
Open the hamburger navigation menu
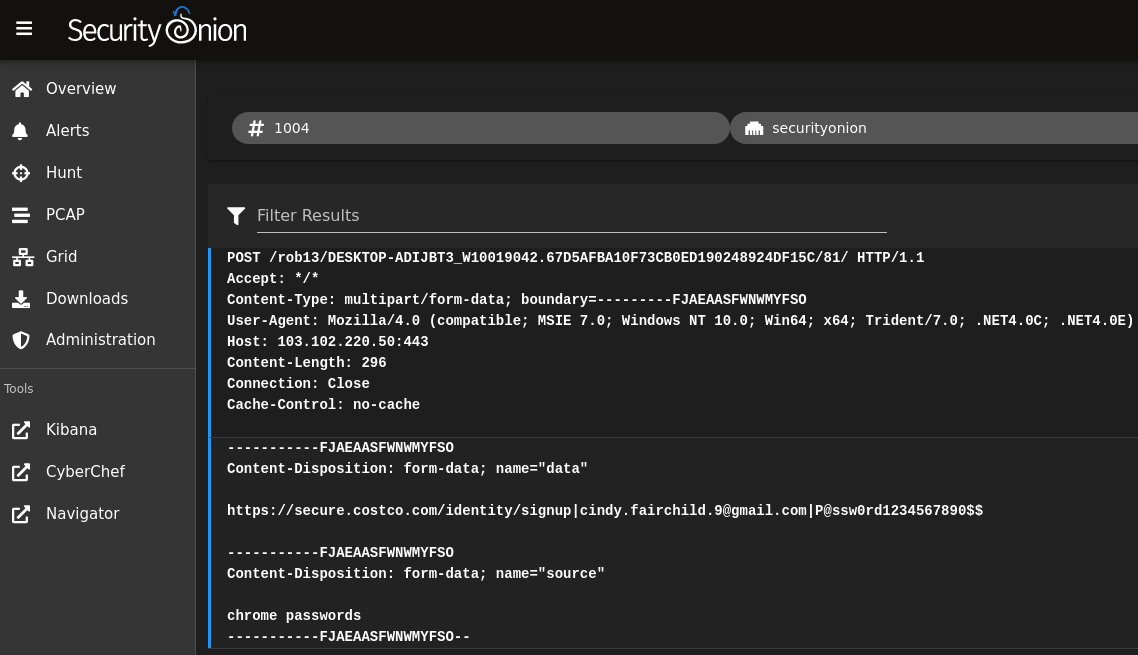tap(24, 29)
